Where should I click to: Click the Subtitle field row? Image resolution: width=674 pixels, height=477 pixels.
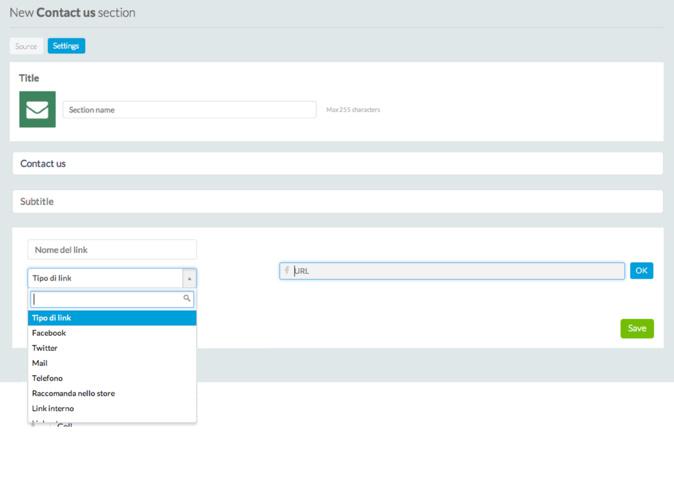point(337,202)
